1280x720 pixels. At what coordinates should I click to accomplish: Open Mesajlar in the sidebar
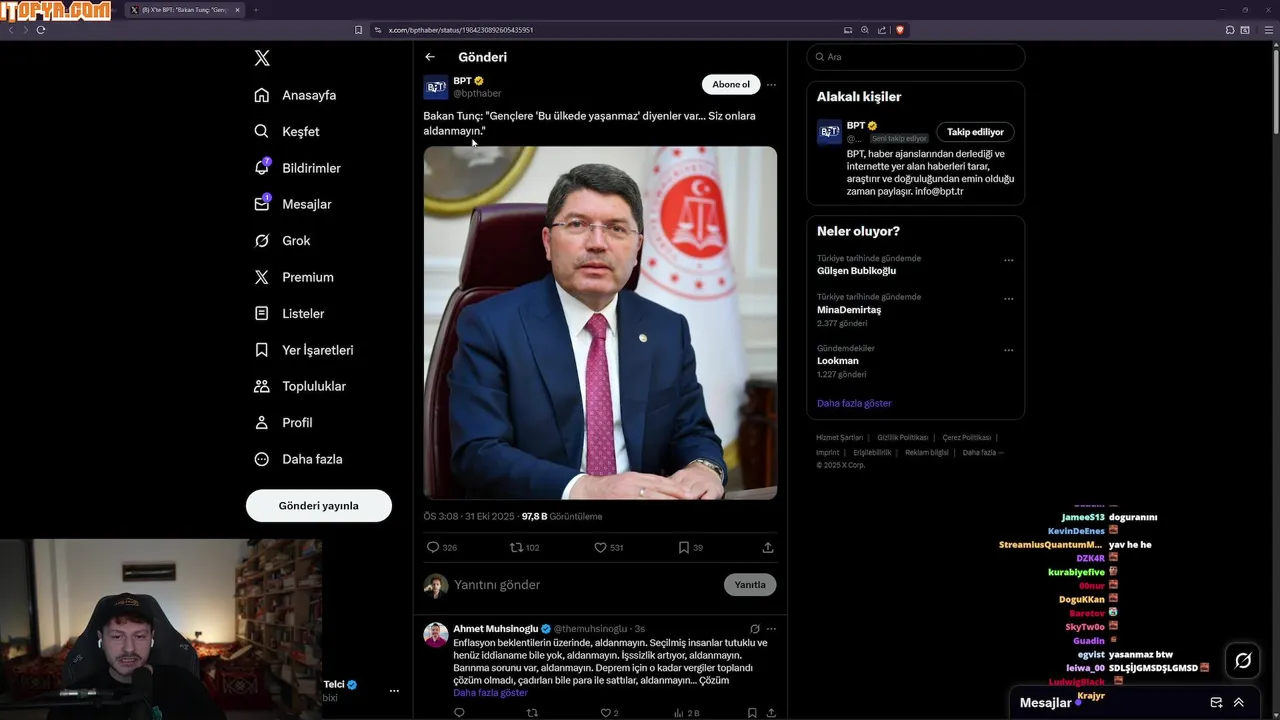coord(293,204)
